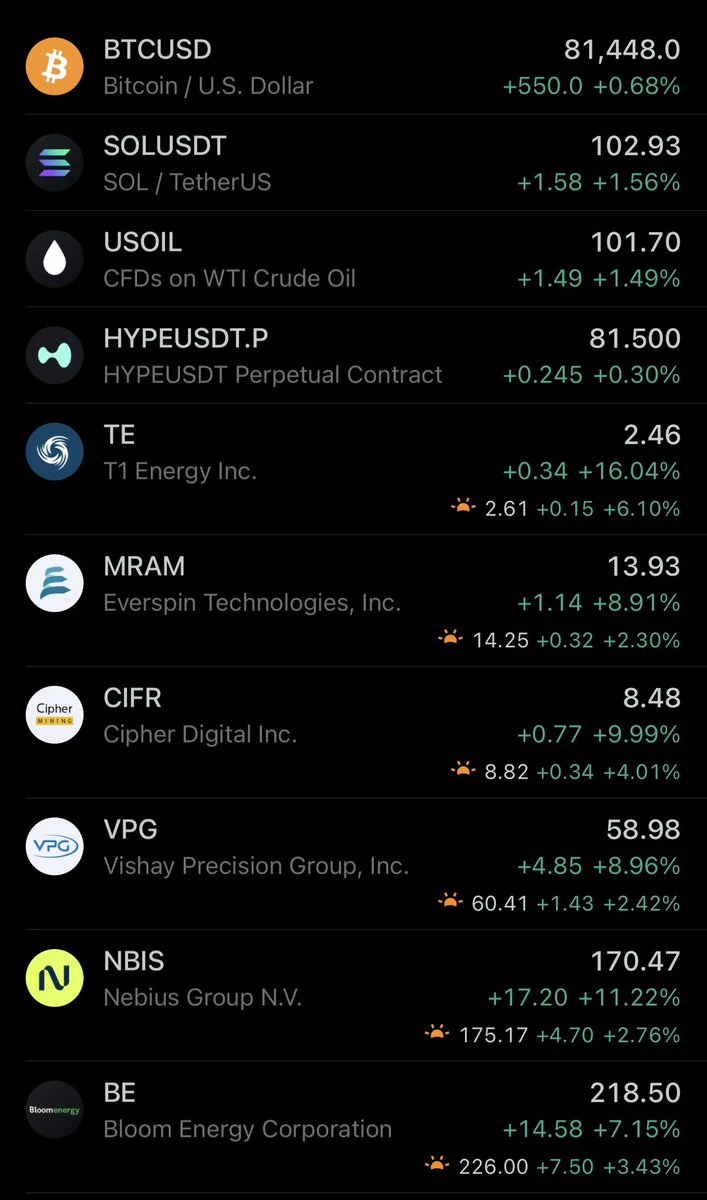Viewport: 707px width, 1200px height.
Task: Select the NBIS price 170.47
Action: 635,962
